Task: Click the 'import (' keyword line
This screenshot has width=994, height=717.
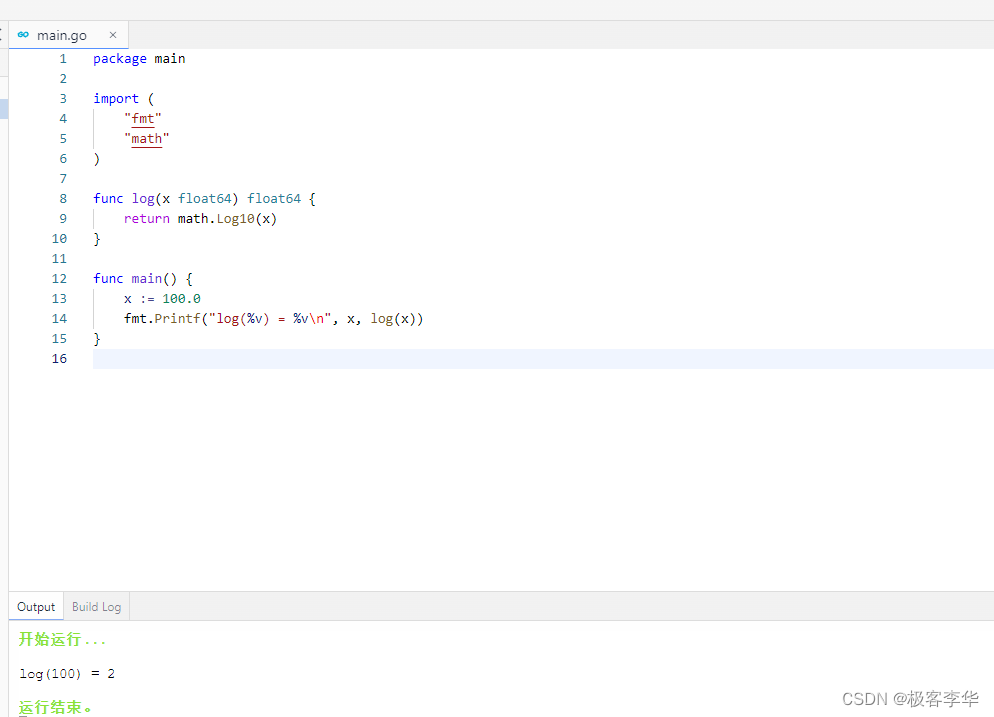Action: pyautogui.click(x=124, y=99)
